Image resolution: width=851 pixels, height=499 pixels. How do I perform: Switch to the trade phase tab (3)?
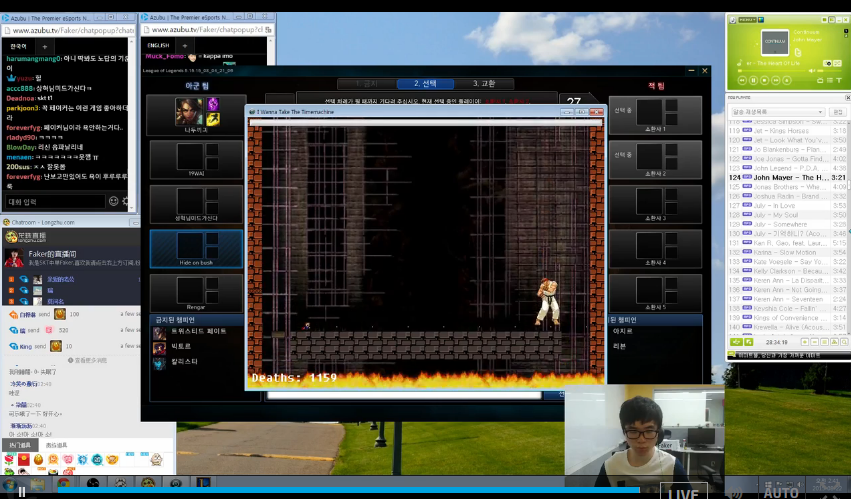coord(483,84)
